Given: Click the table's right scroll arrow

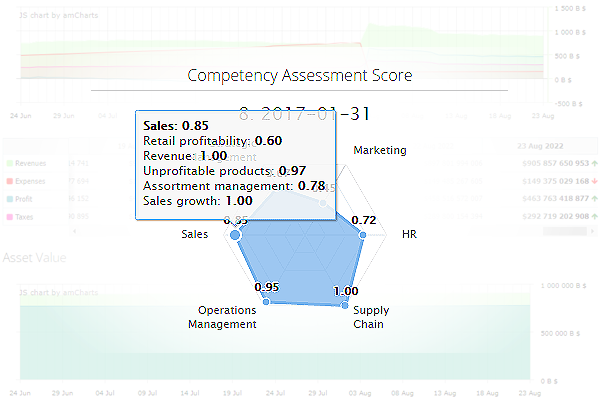Looking at the screenshot, I should click(592, 231).
